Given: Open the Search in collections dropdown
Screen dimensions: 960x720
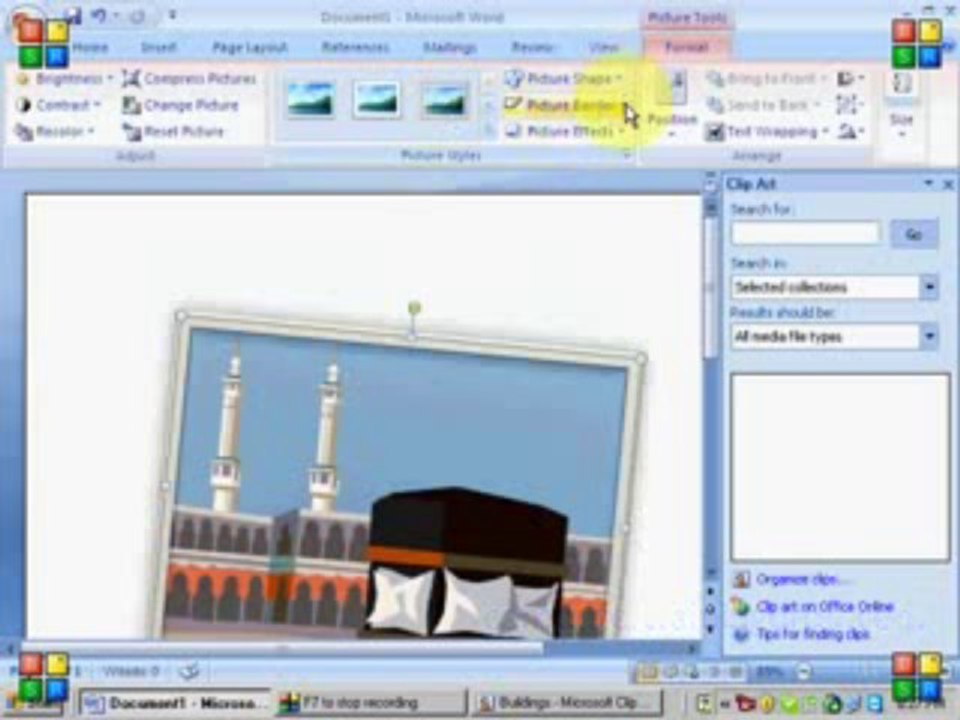Looking at the screenshot, I should point(929,287).
